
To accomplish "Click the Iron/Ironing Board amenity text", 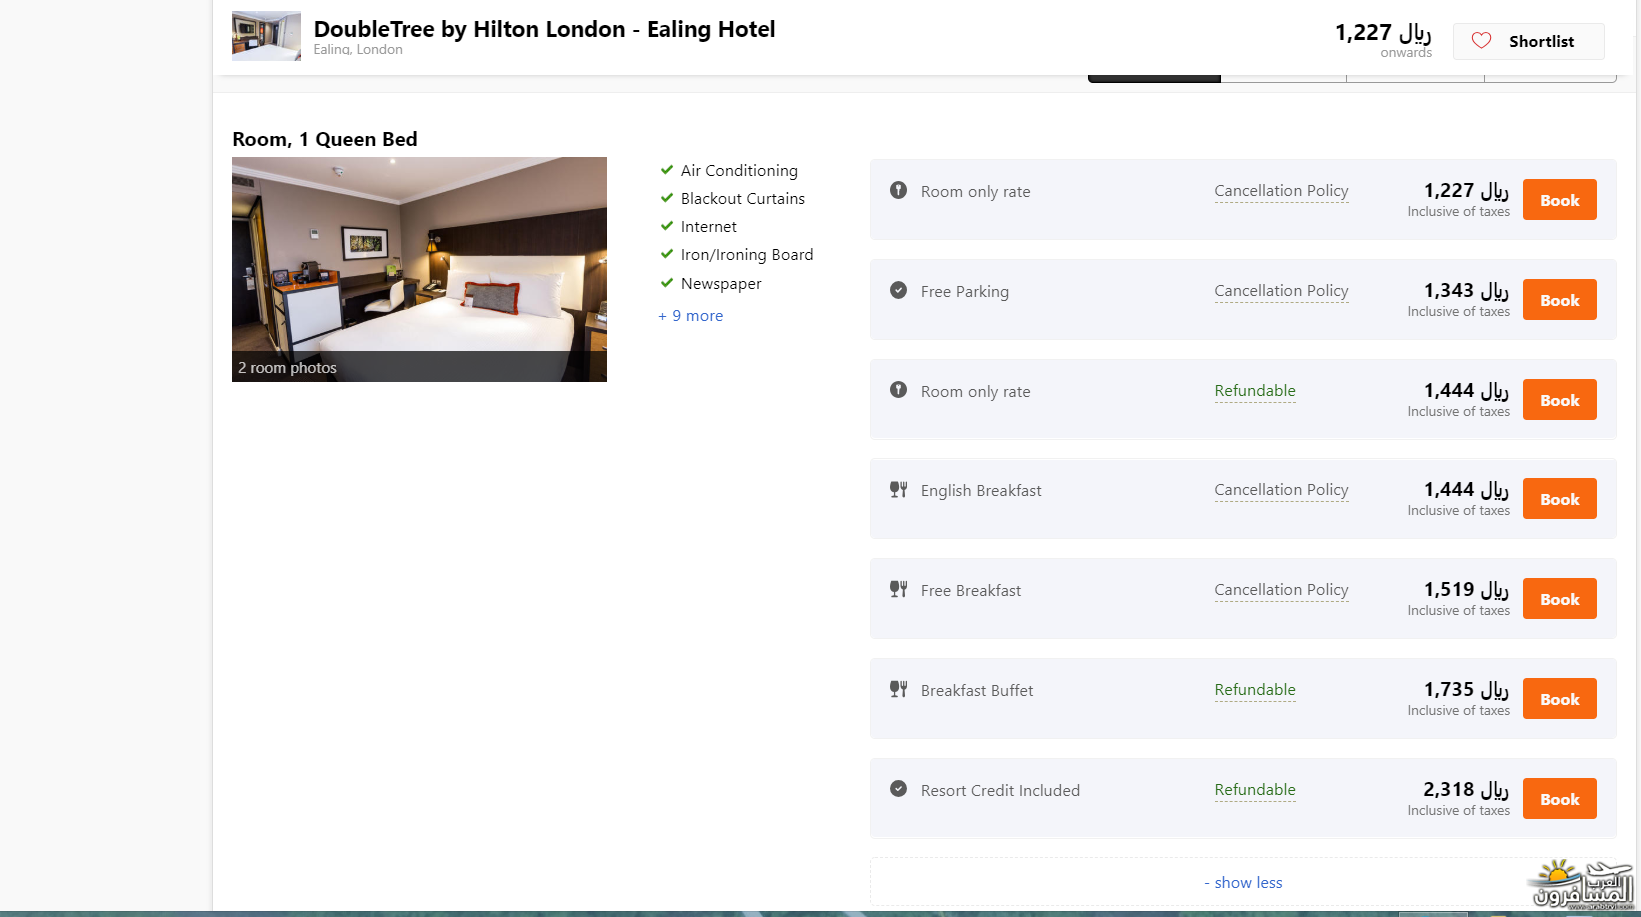I will pos(747,255).
